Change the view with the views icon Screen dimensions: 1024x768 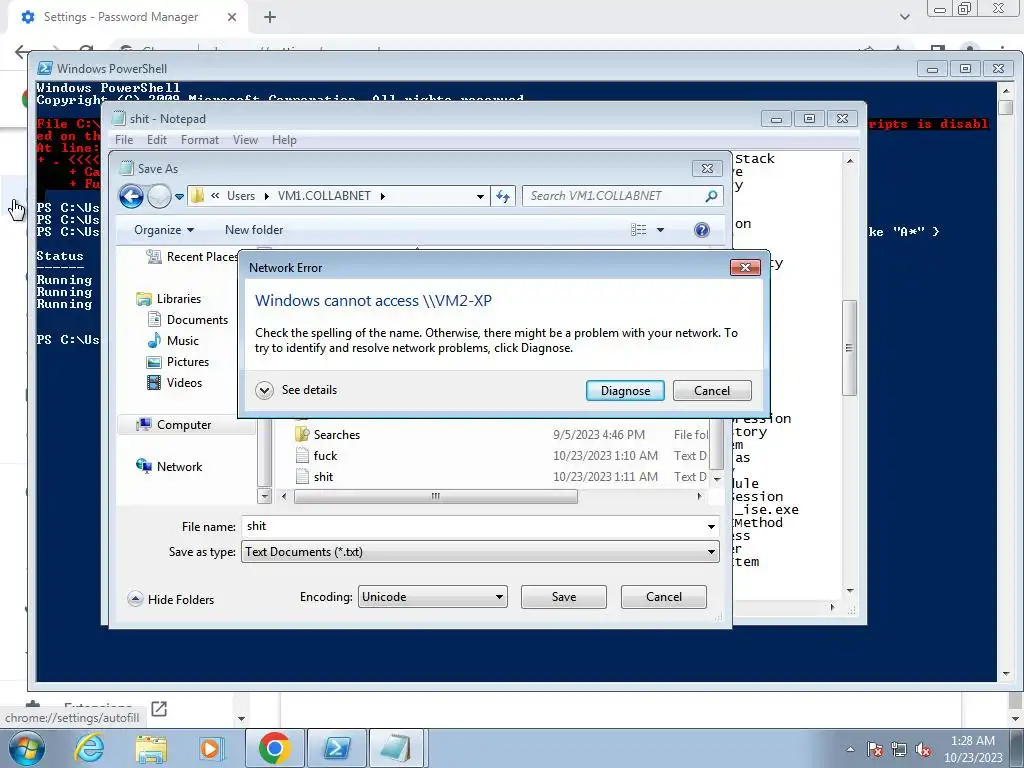(639, 230)
